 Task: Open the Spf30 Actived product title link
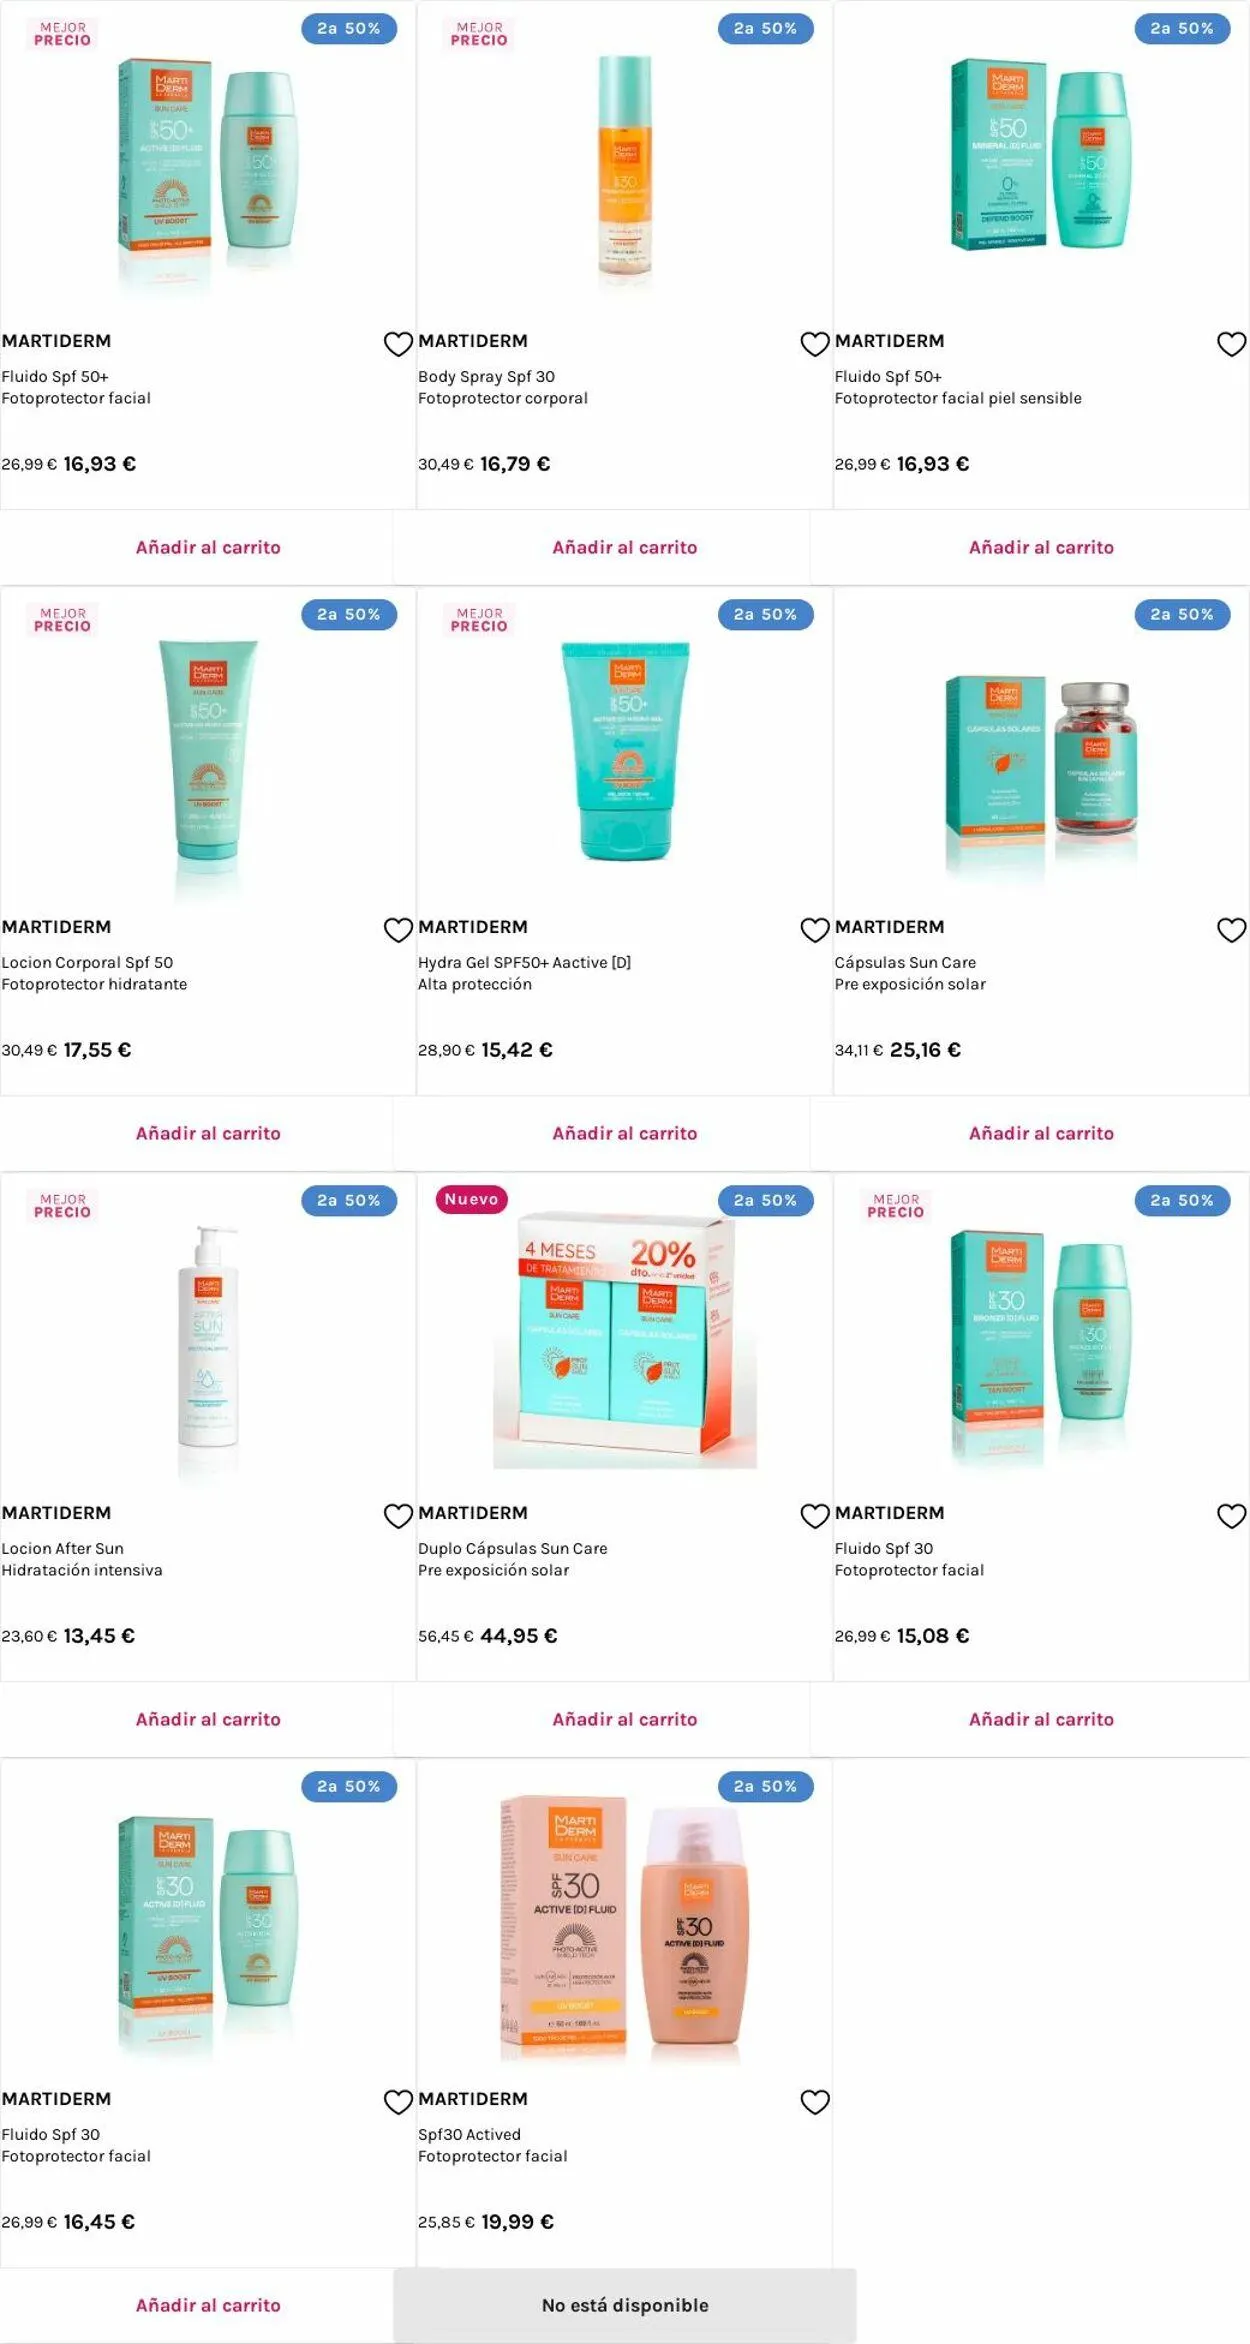coord(469,2134)
